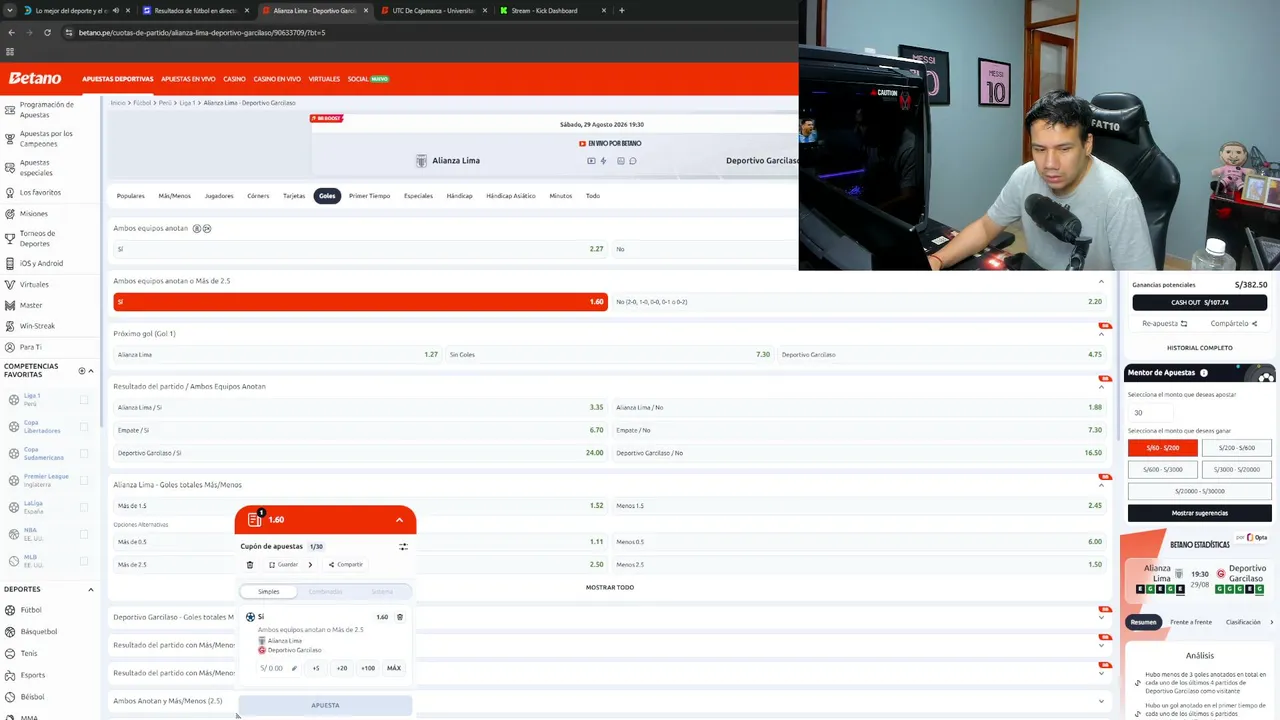Collapse Resultado del partido / Ambos Equipos Anotan

1101,386
